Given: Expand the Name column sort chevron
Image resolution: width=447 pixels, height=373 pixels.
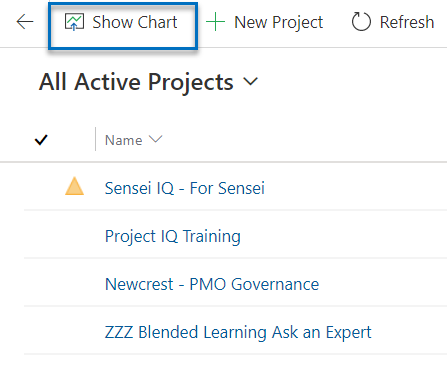Looking at the screenshot, I should coord(156,139).
